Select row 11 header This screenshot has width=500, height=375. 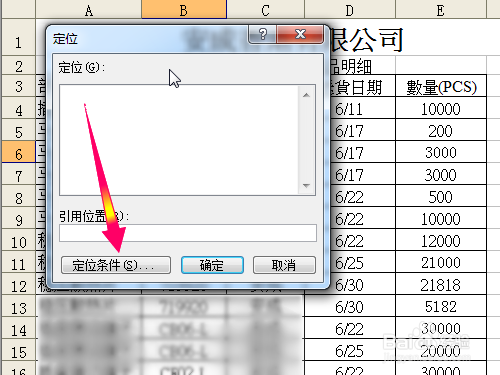coord(18,262)
